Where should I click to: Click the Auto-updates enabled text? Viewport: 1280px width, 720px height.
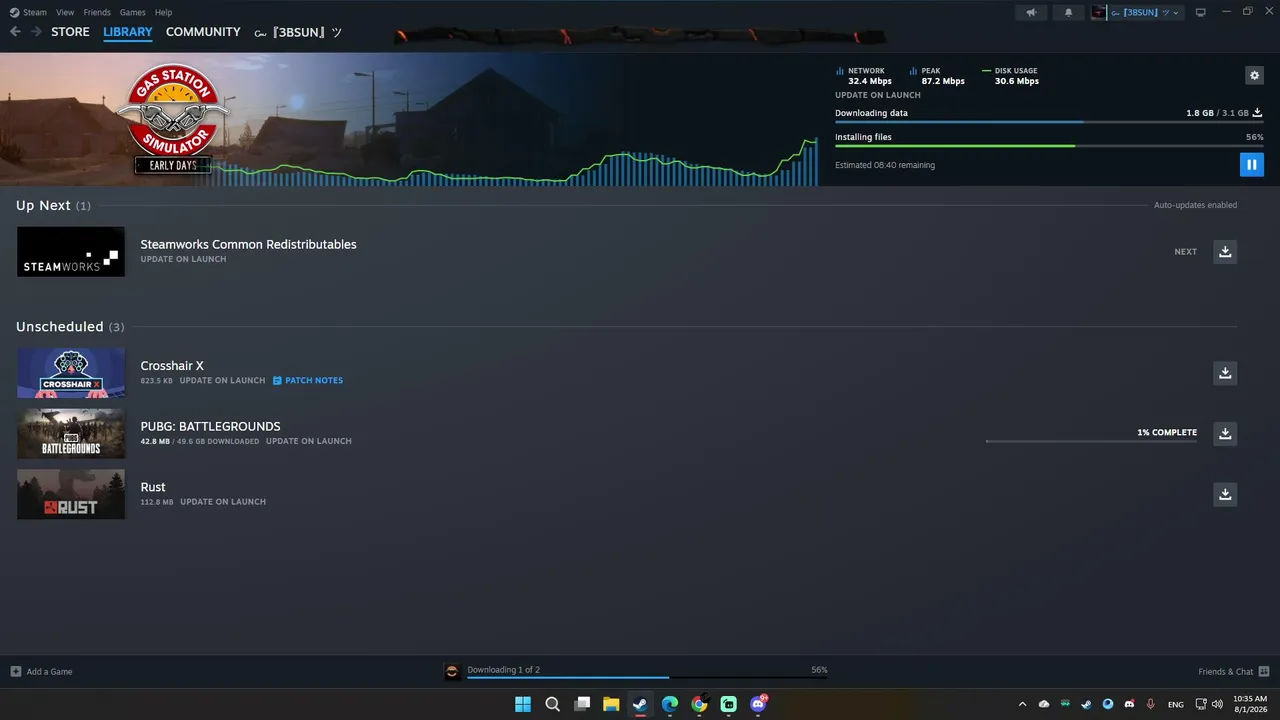(x=1195, y=205)
